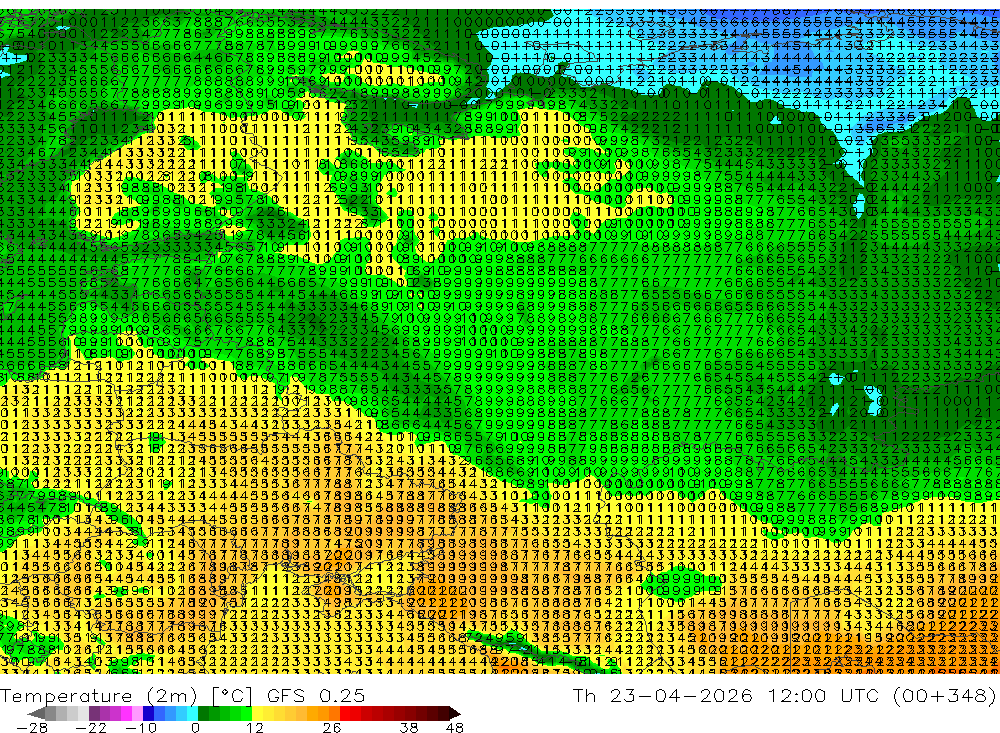Click the darkest green legend swatch right of 0
1000x733 pixels.
pyautogui.click(x=203, y=713)
